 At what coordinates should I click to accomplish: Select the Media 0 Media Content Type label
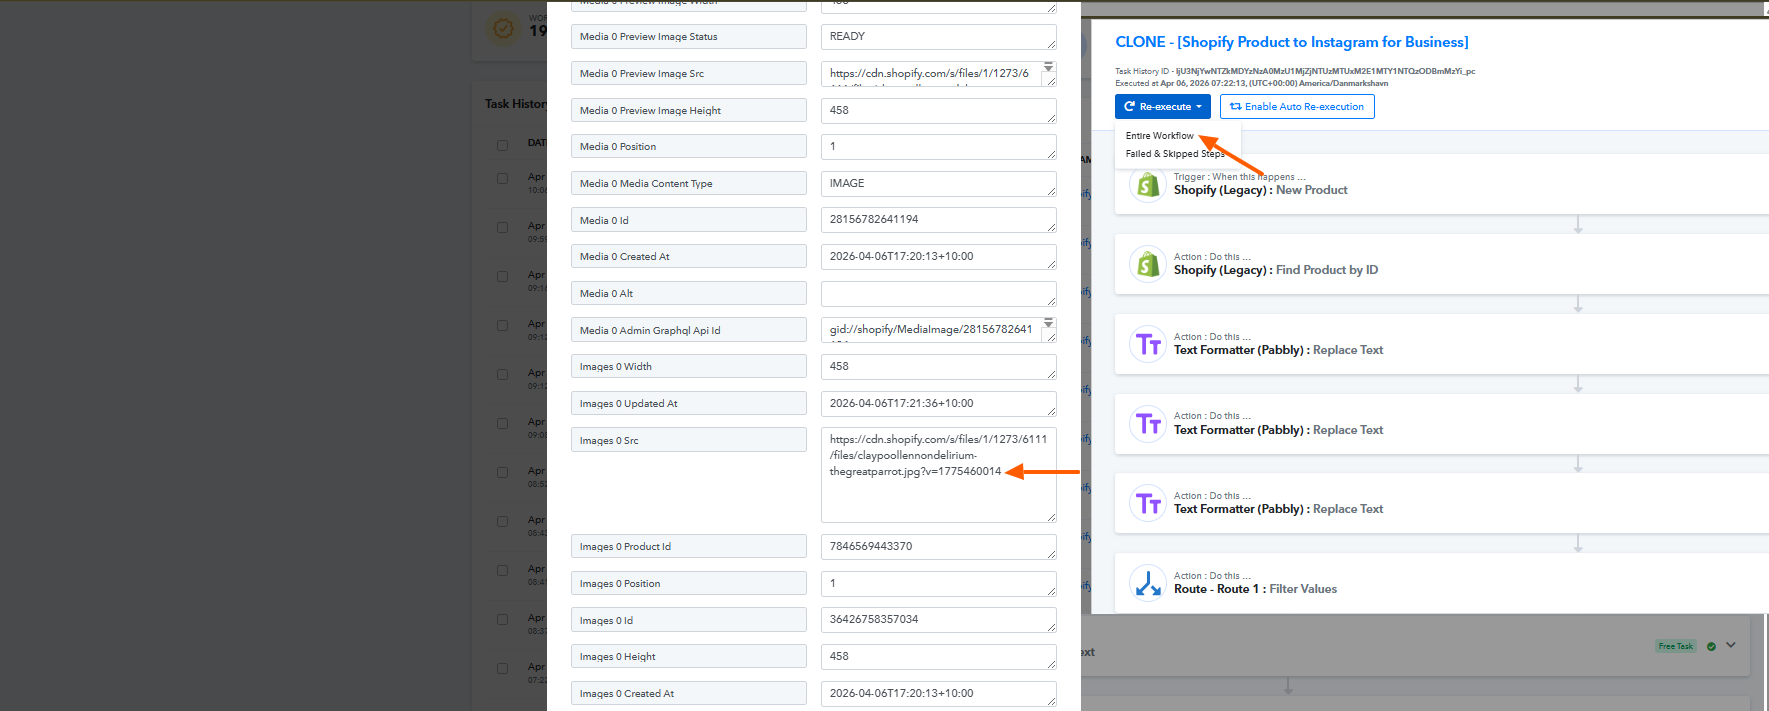tap(688, 183)
